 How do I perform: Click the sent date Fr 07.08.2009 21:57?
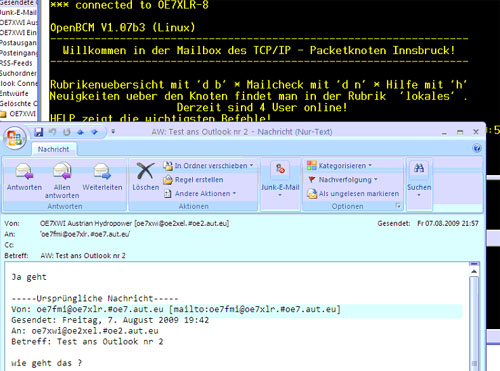pyautogui.click(x=448, y=223)
